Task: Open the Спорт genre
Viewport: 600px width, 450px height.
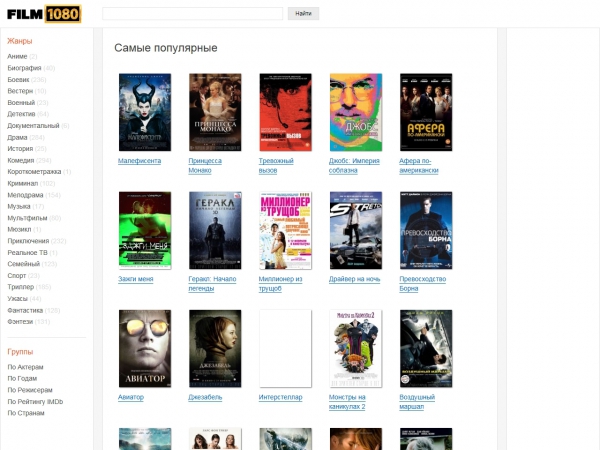Action: (16, 276)
